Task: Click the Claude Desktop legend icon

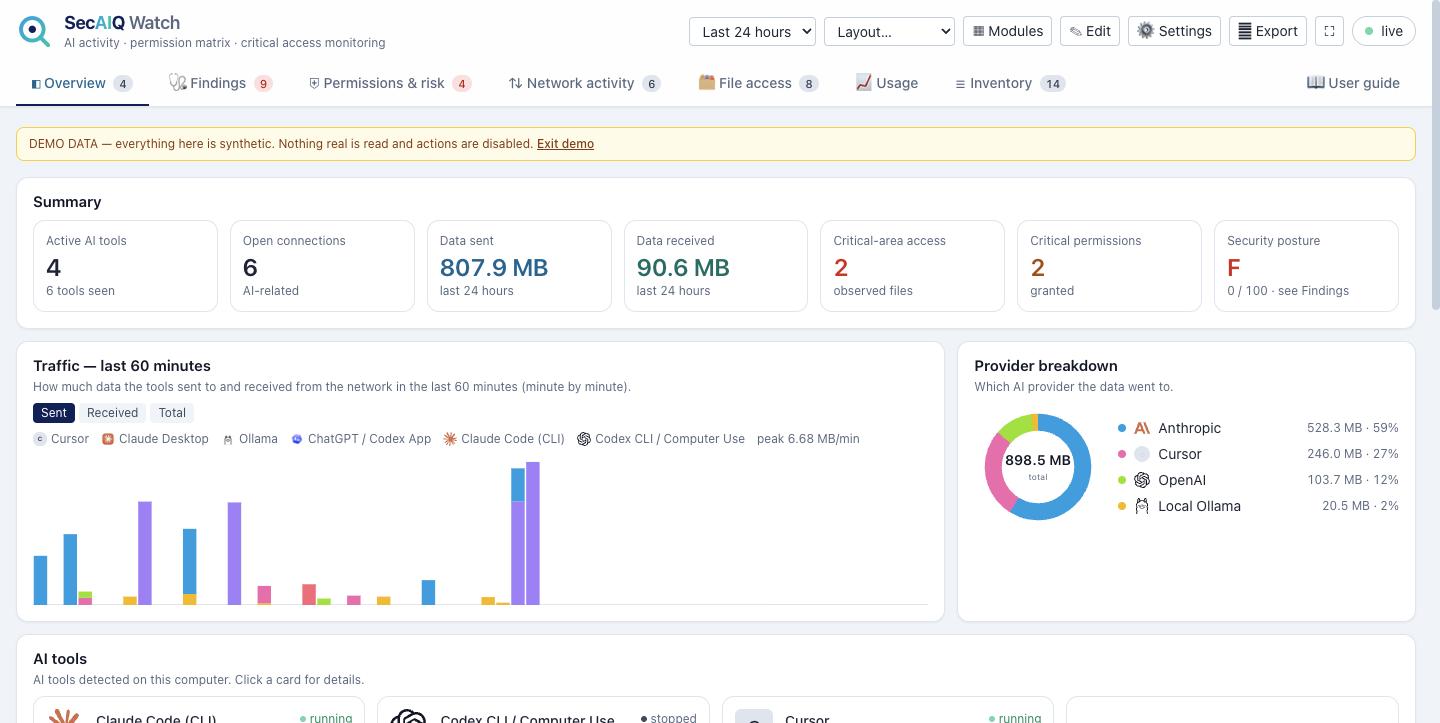Action: click(108, 439)
